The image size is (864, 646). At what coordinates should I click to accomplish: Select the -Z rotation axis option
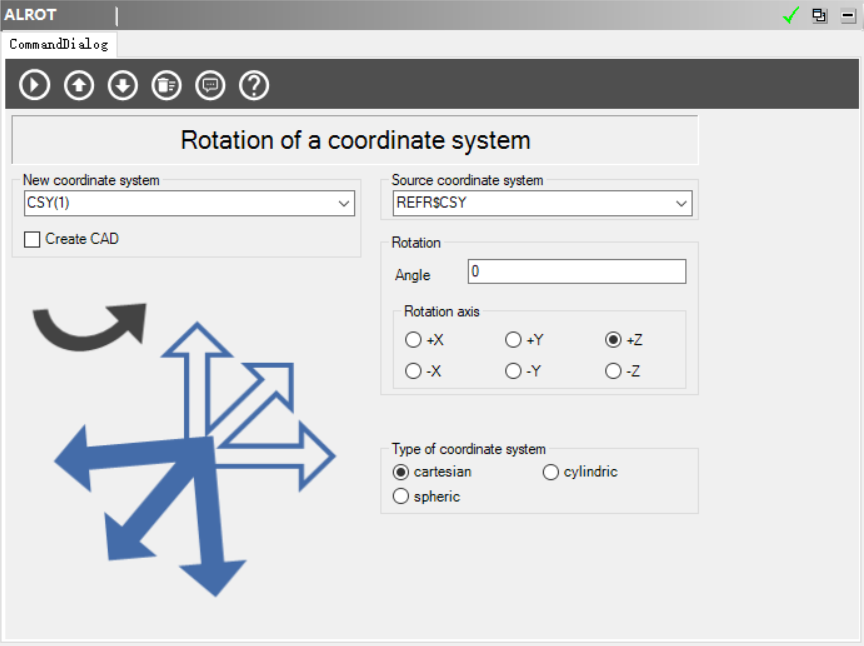(613, 371)
